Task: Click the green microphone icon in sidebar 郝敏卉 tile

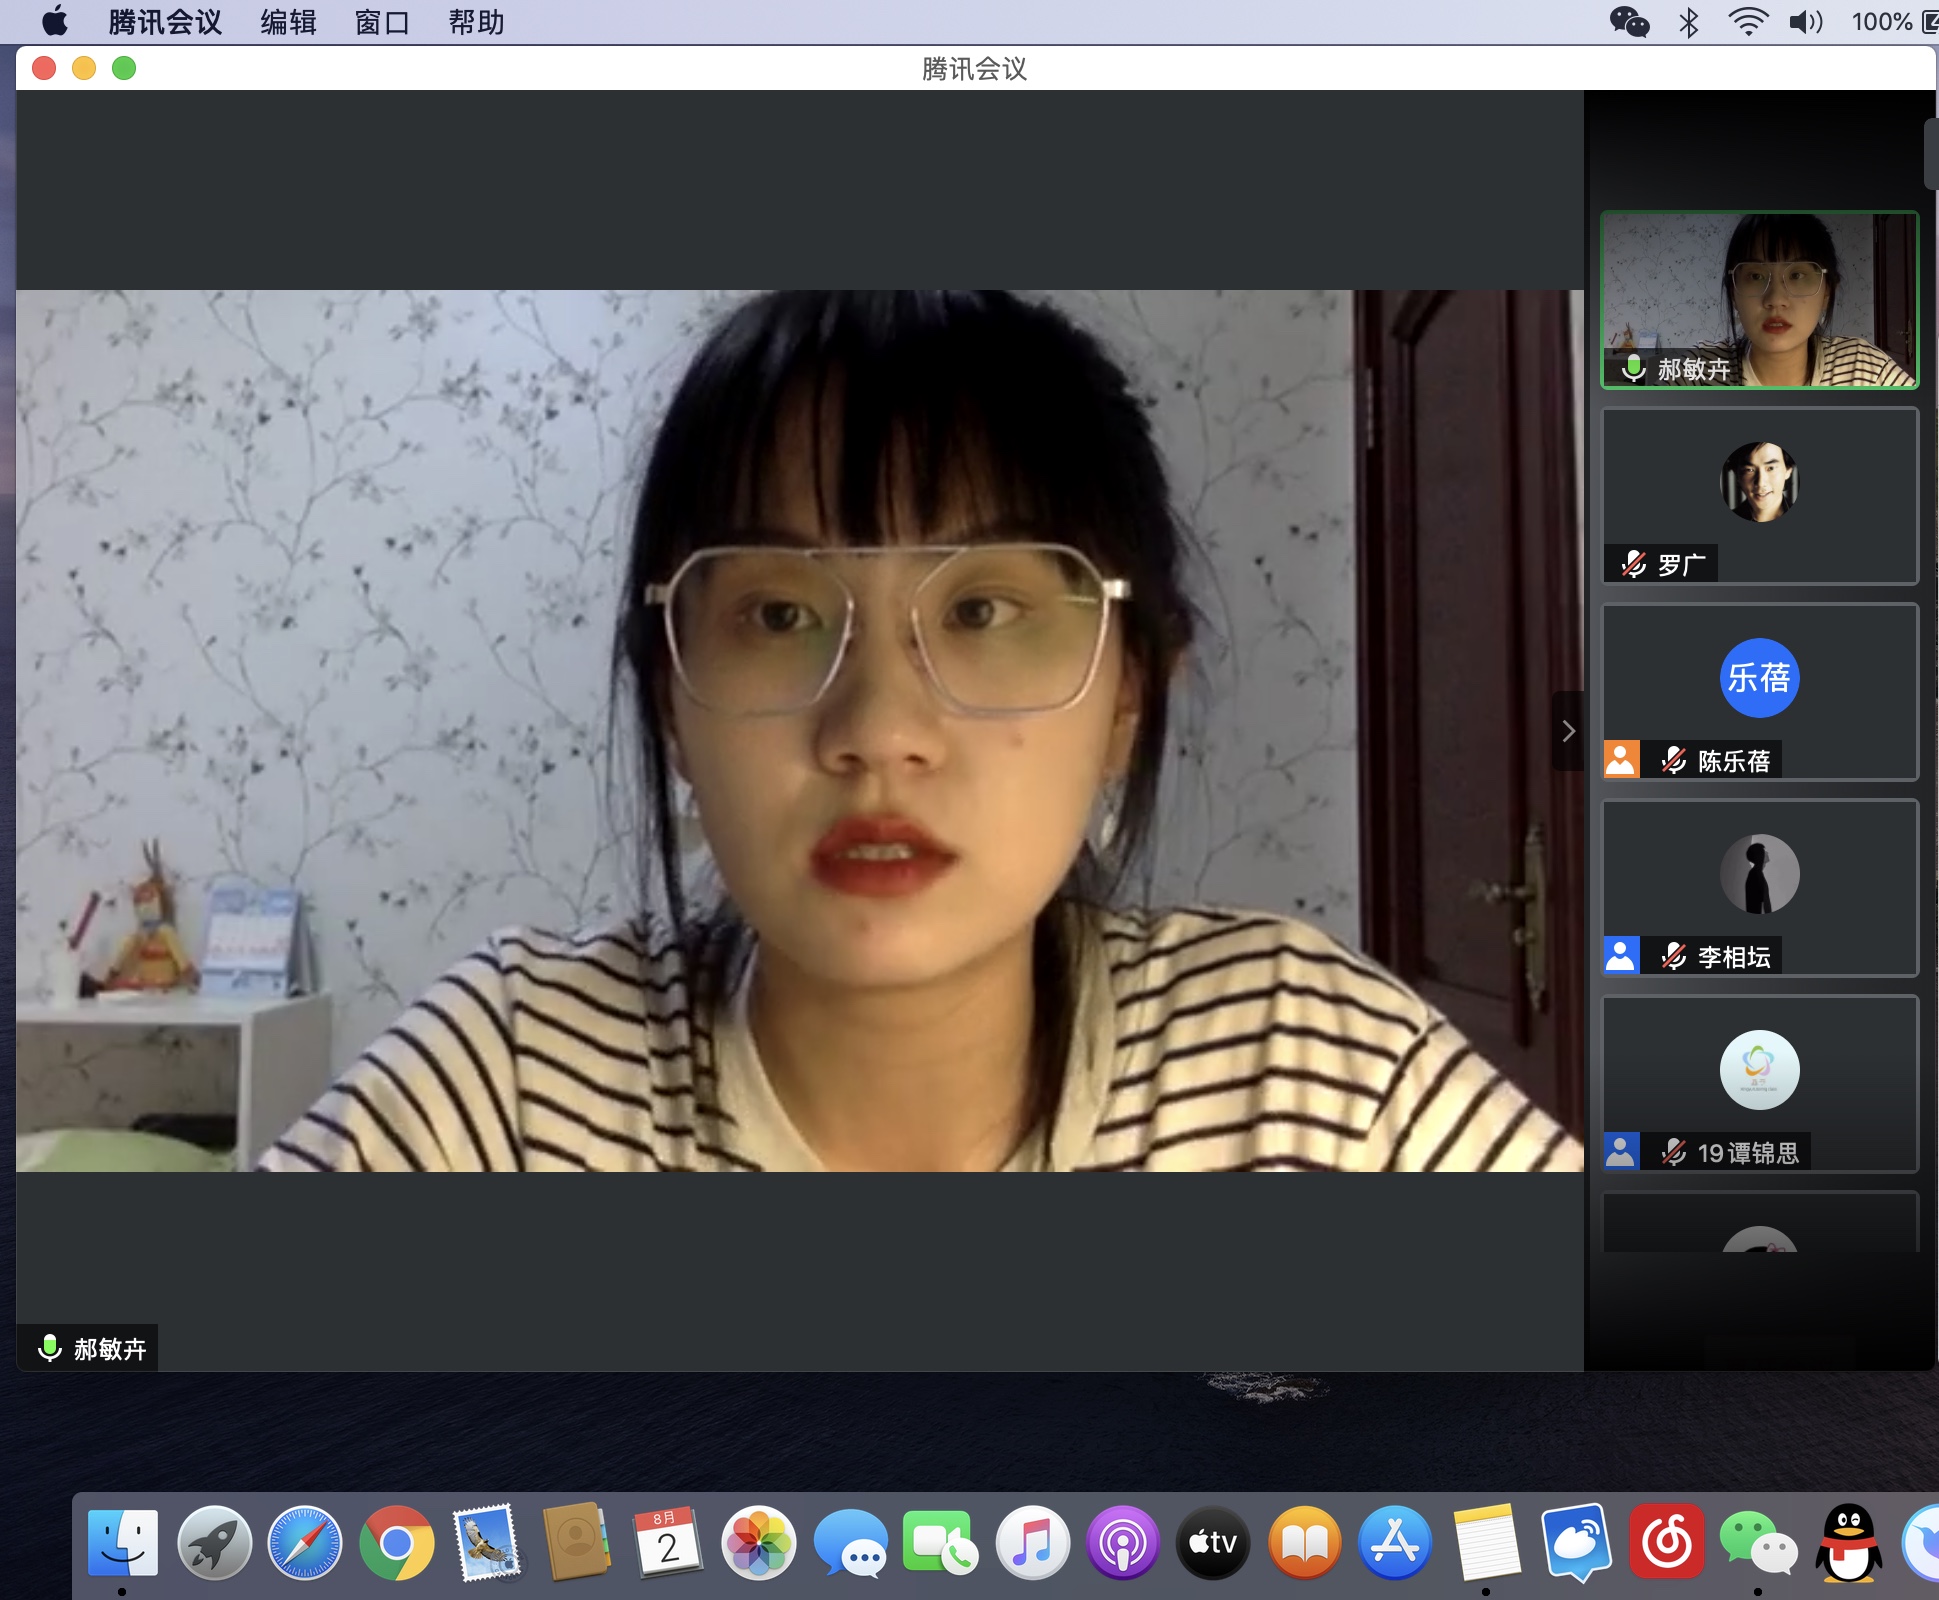Action: point(1634,369)
